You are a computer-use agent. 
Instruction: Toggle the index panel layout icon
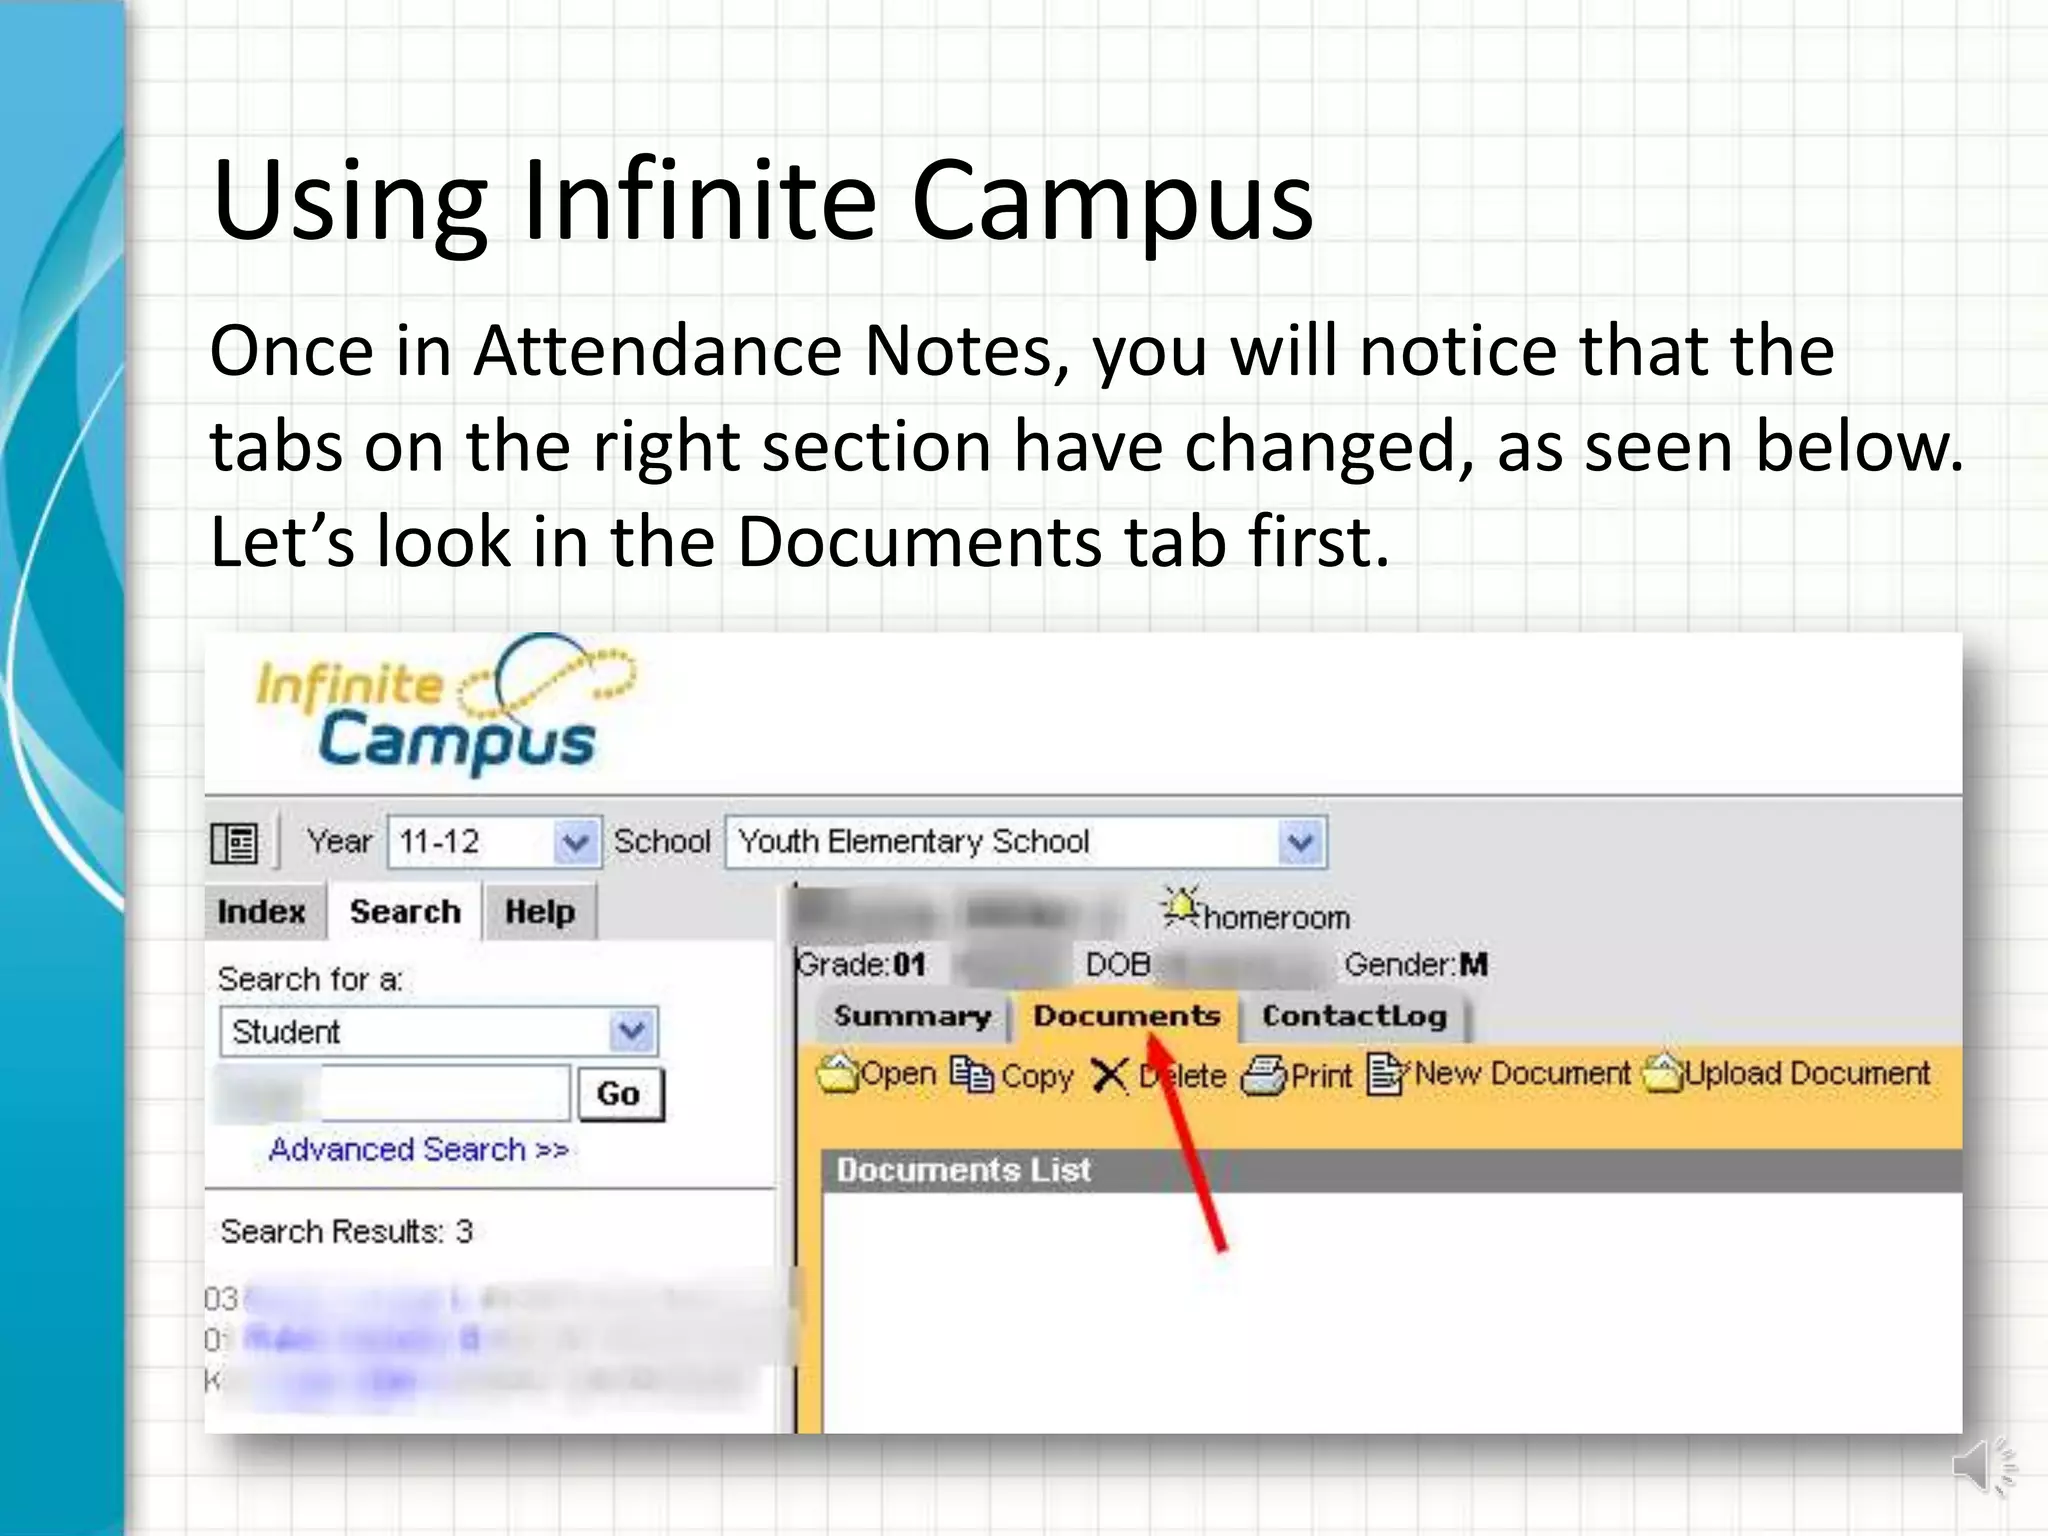pyautogui.click(x=235, y=843)
